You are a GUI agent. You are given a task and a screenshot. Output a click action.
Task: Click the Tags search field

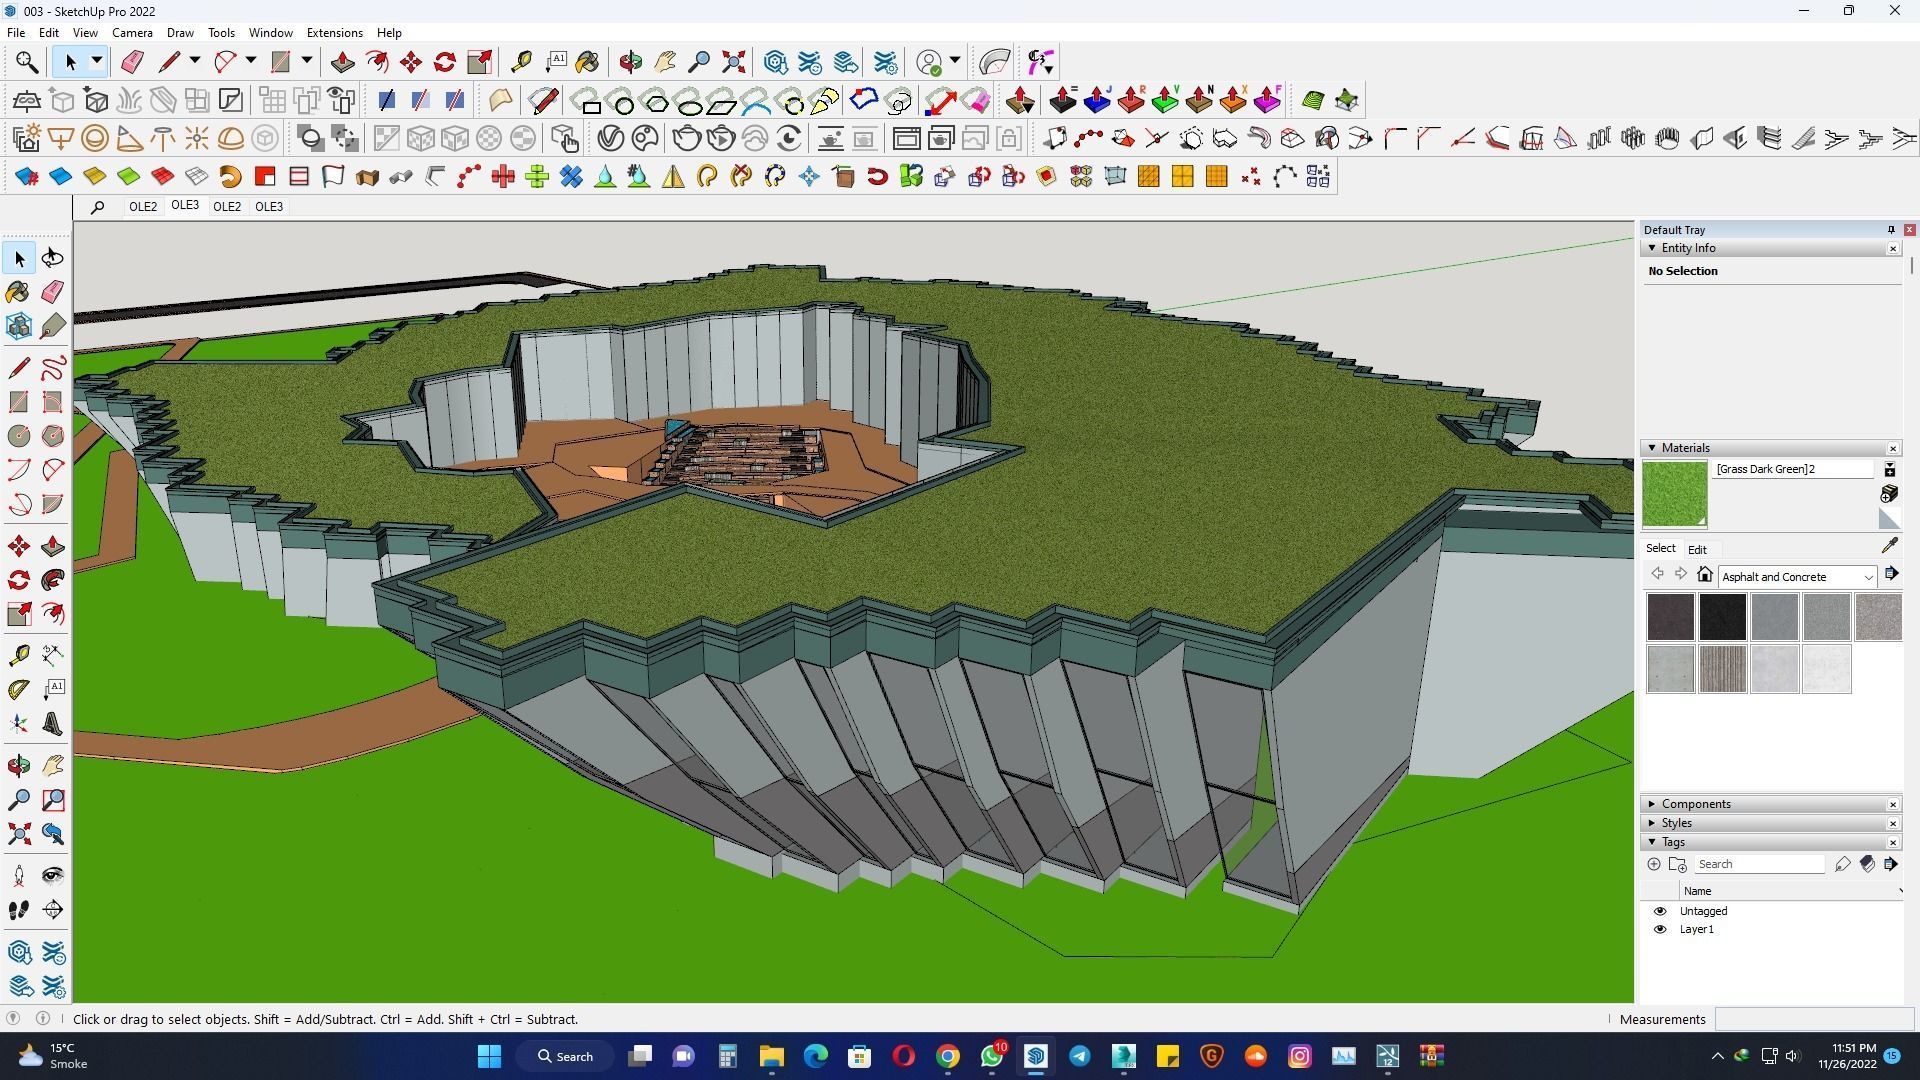pyautogui.click(x=1758, y=864)
